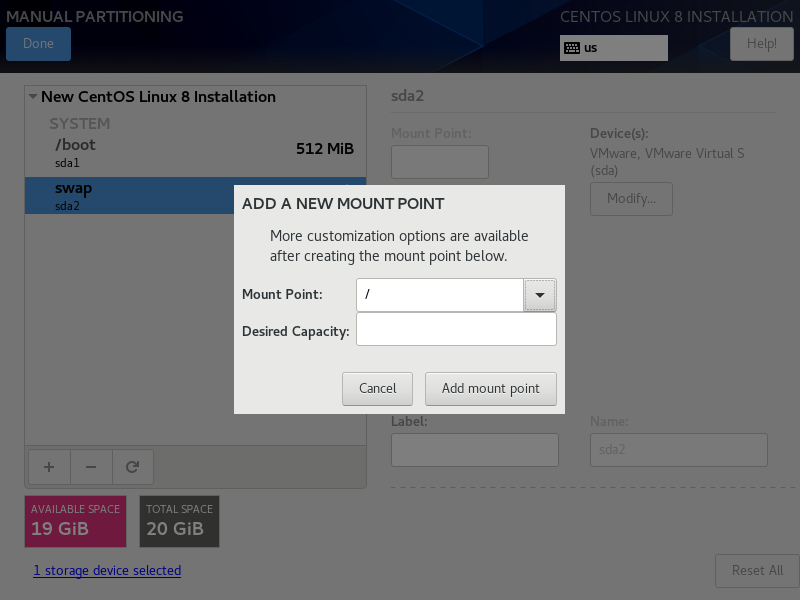Click the Help! button
The image size is (800, 600).
(762, 44)
